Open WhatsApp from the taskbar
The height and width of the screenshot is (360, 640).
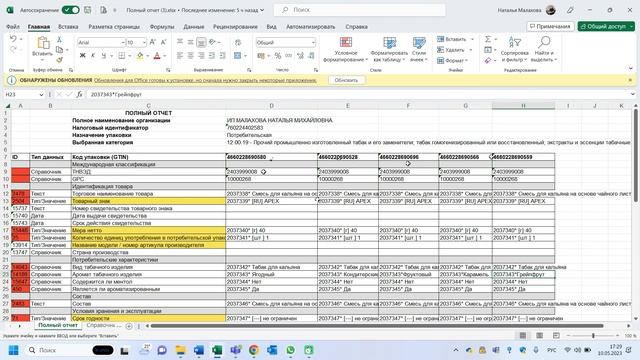pyautogui.click(x=290, y=350)
